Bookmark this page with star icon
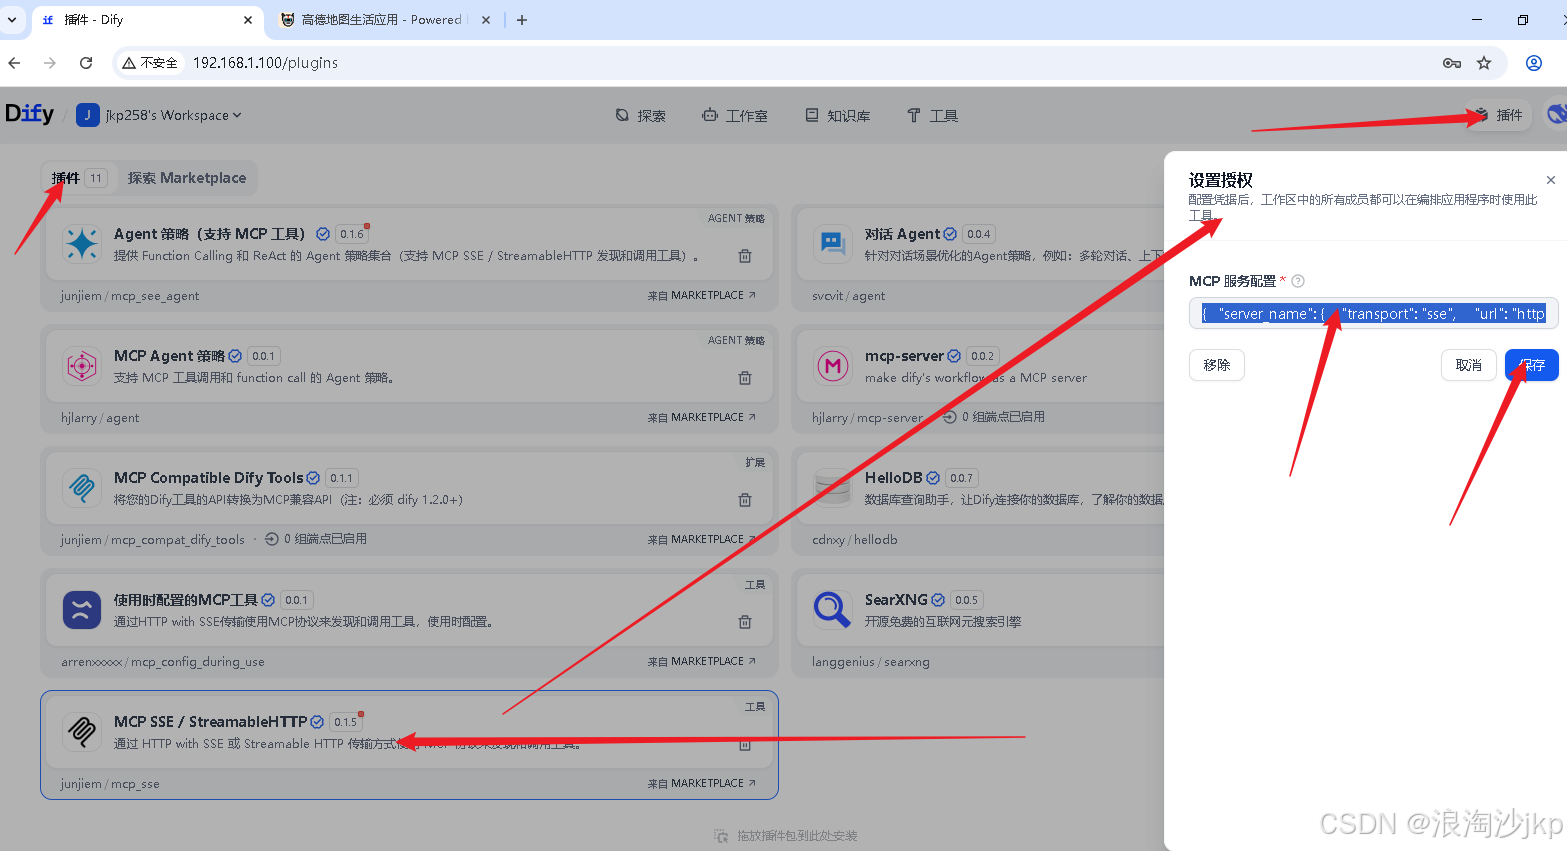Screen dimensions: 1567x851 (1484, 63)
